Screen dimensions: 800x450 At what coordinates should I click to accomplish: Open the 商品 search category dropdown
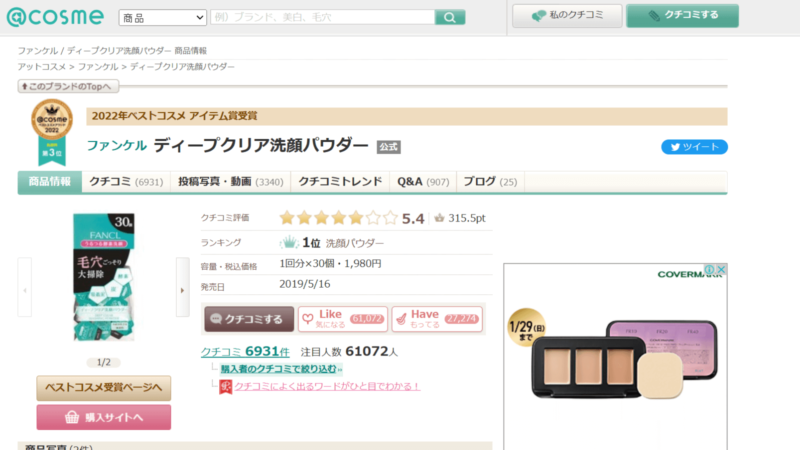(163, 18)
